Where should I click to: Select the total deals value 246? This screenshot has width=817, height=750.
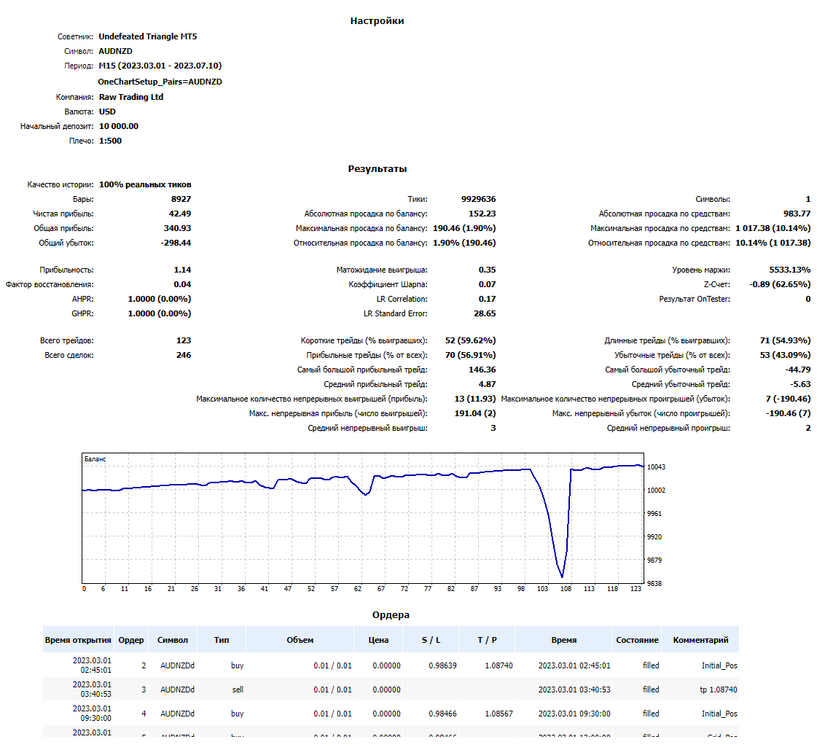pos(183,355)
